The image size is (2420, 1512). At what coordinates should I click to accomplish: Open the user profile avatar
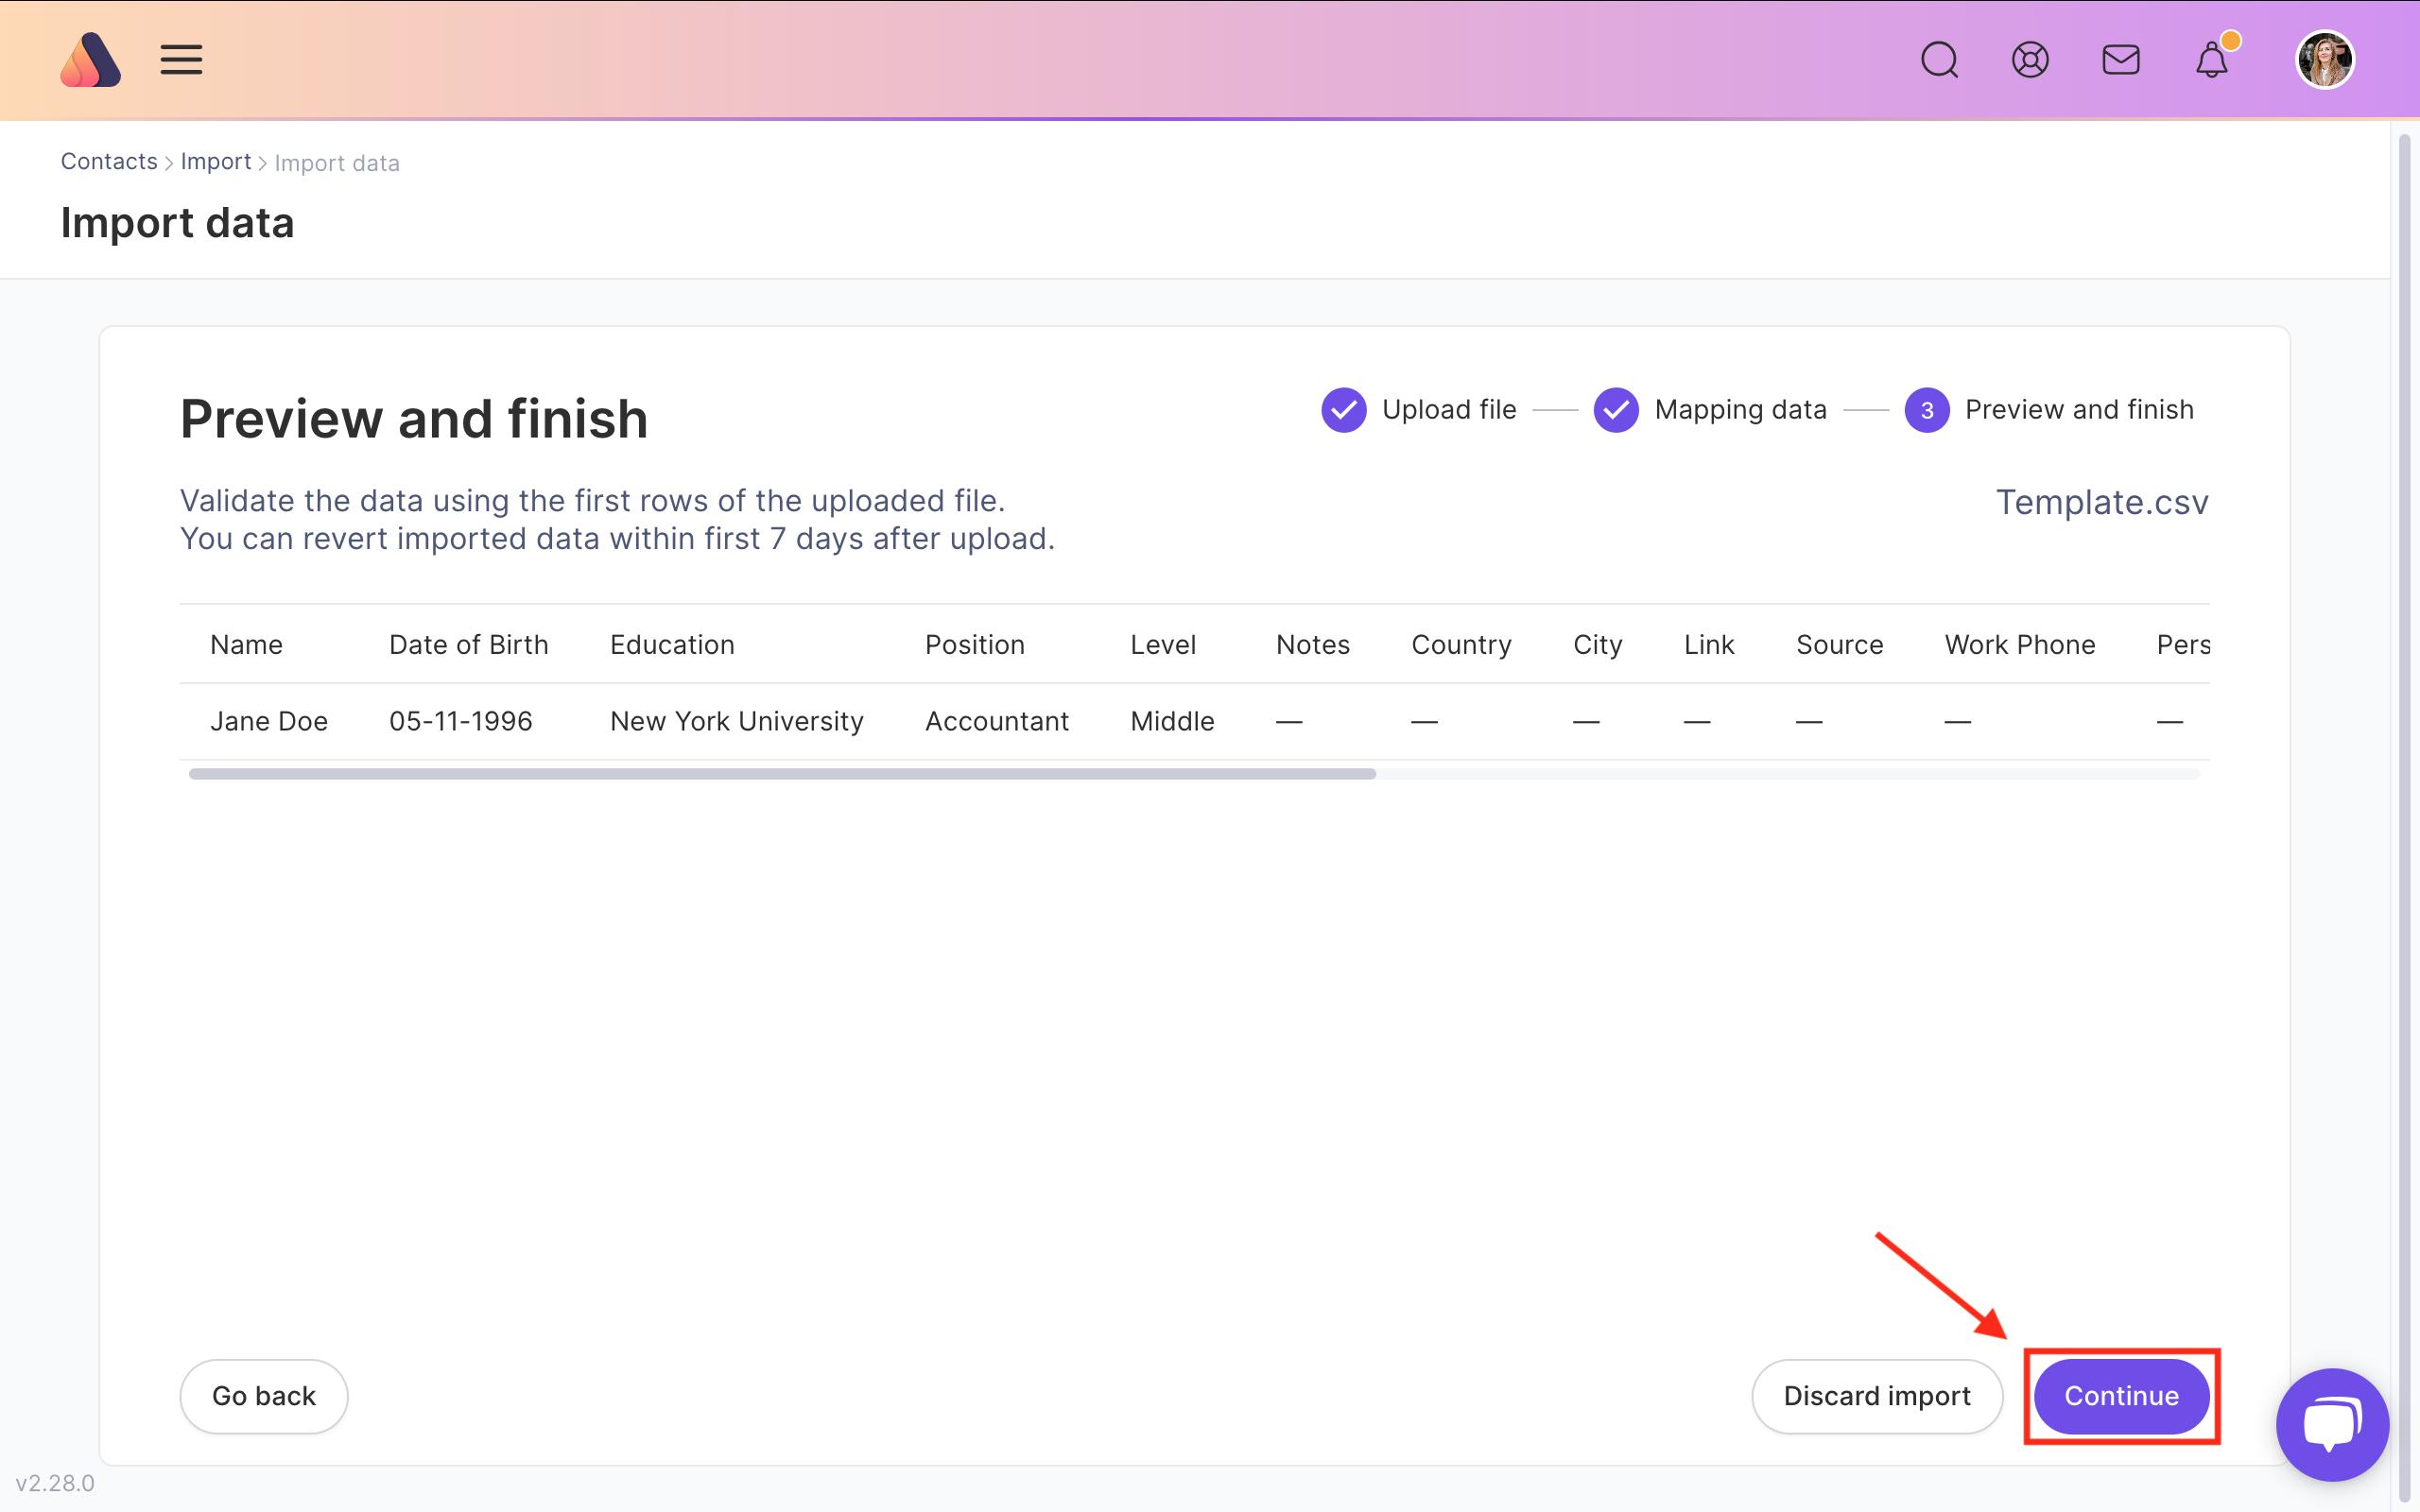(x=2325, y=60)
